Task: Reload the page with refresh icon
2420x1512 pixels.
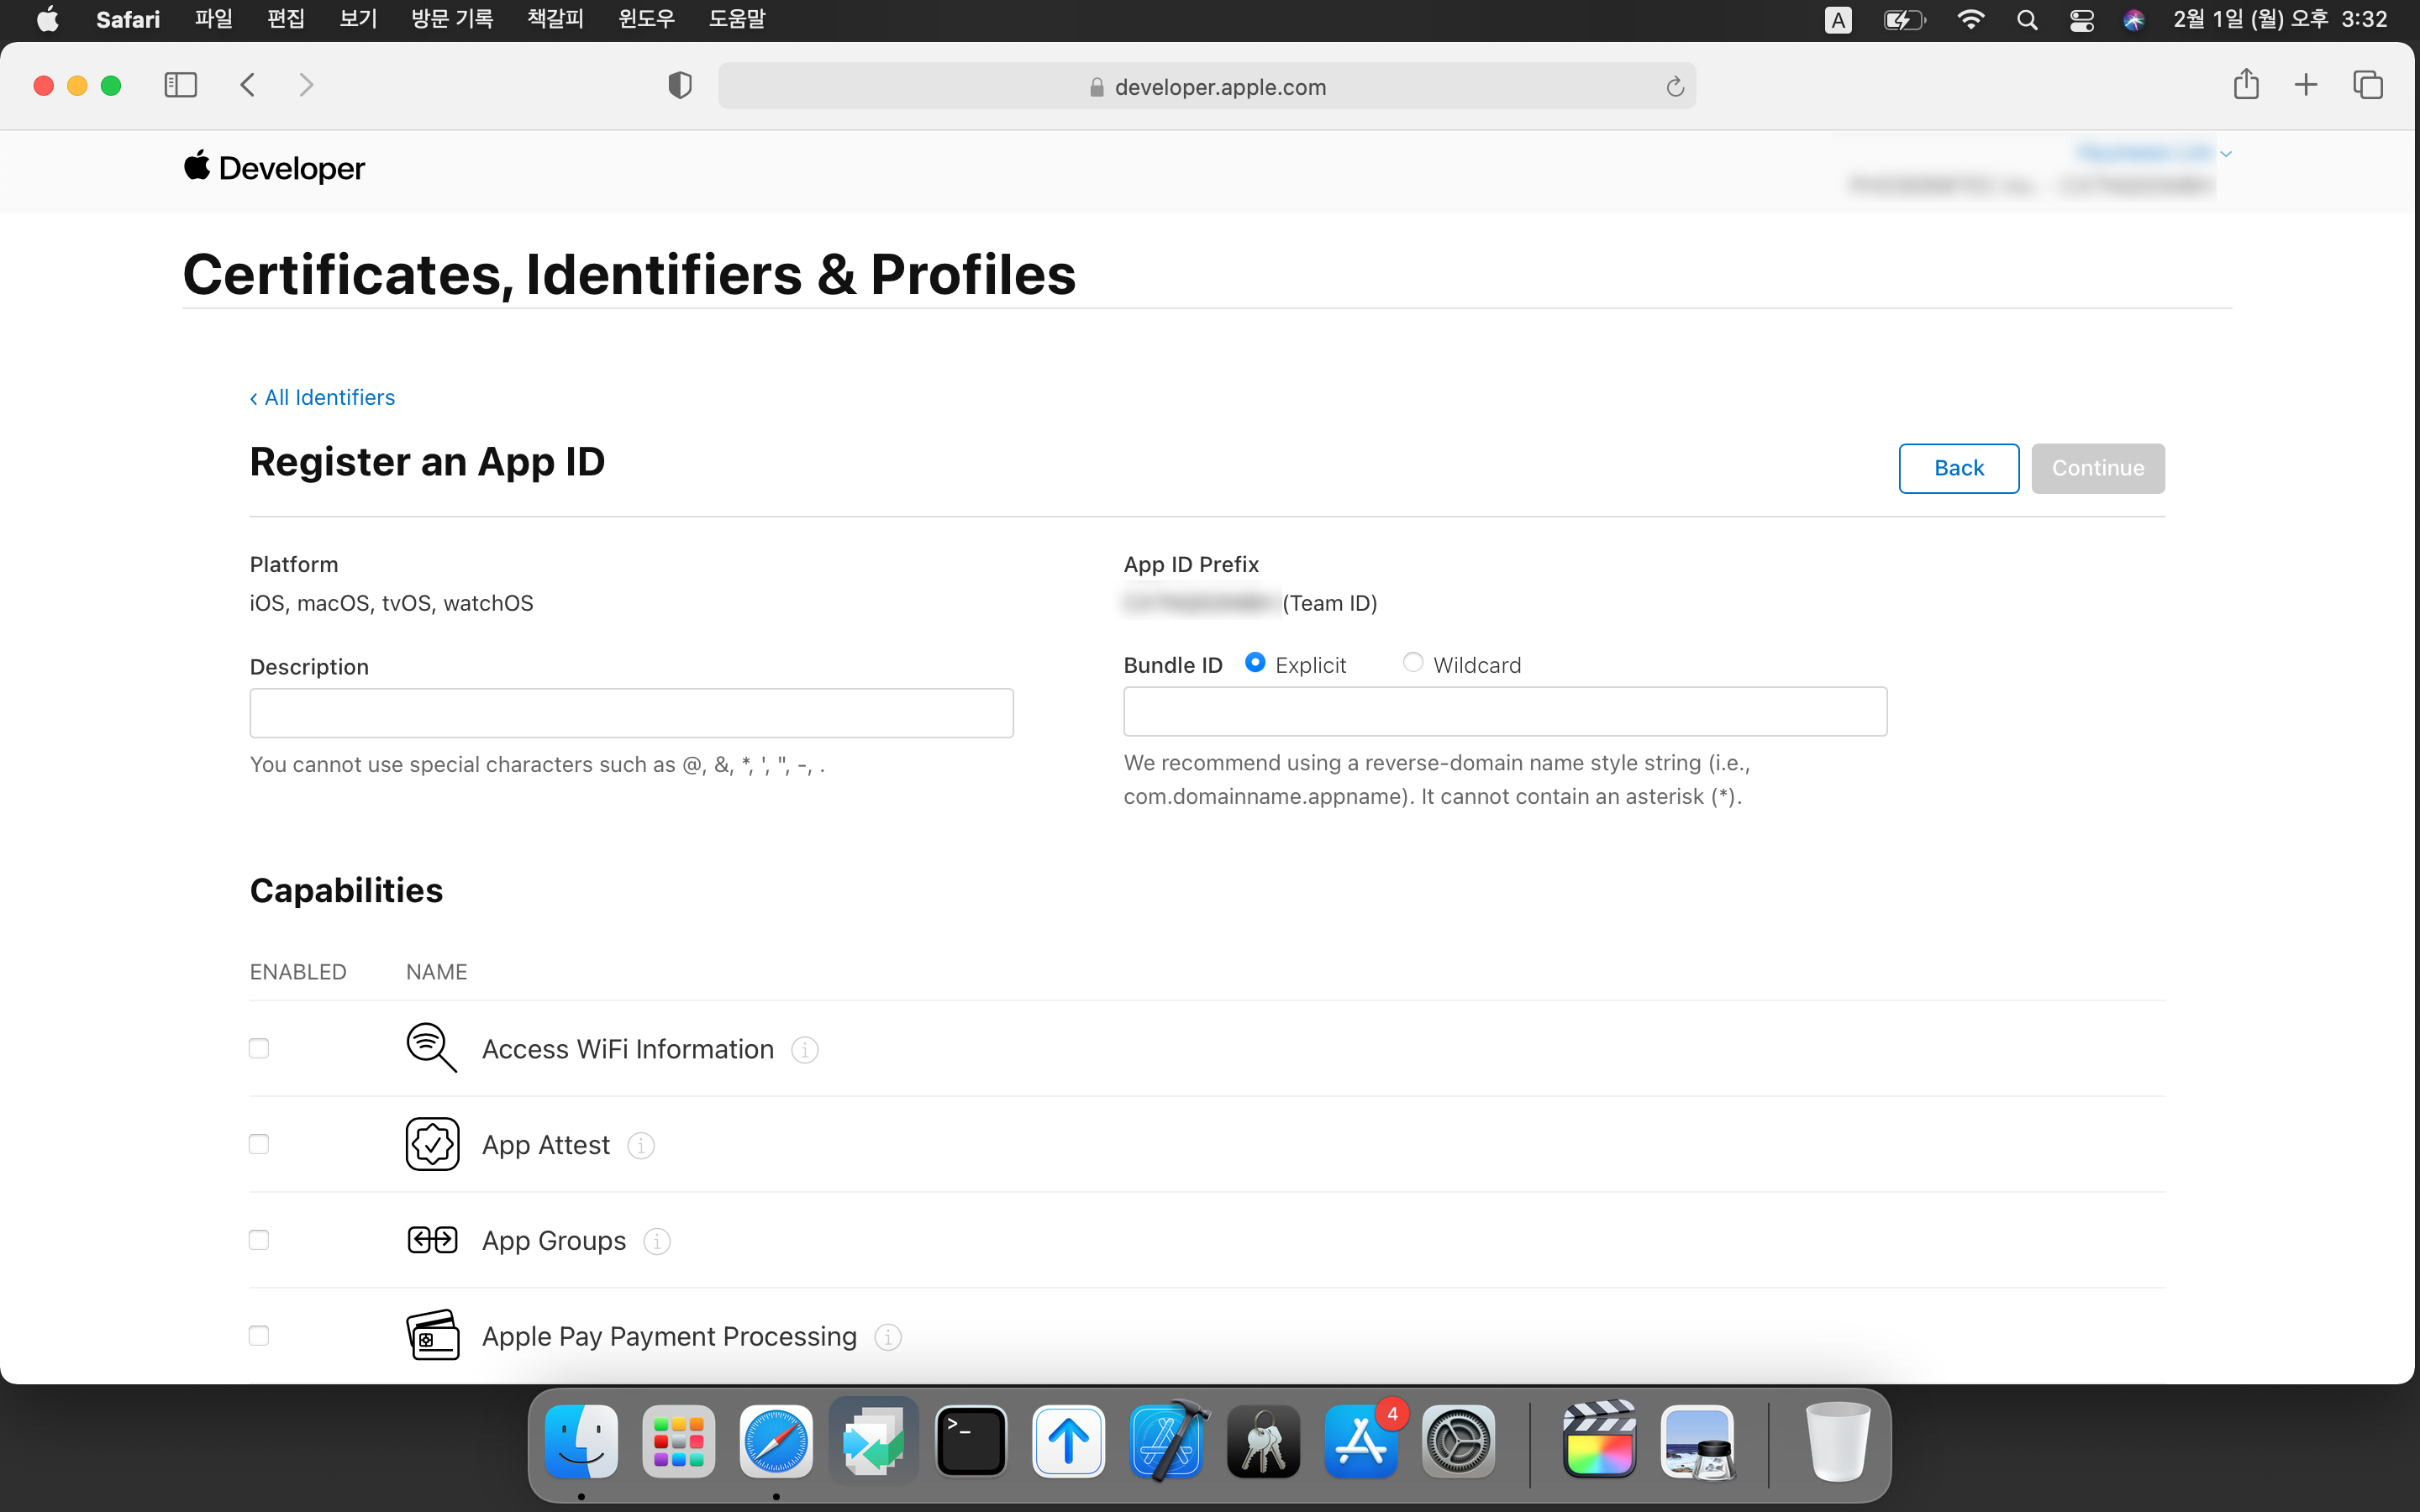Action: click(x=1675, y=87)
